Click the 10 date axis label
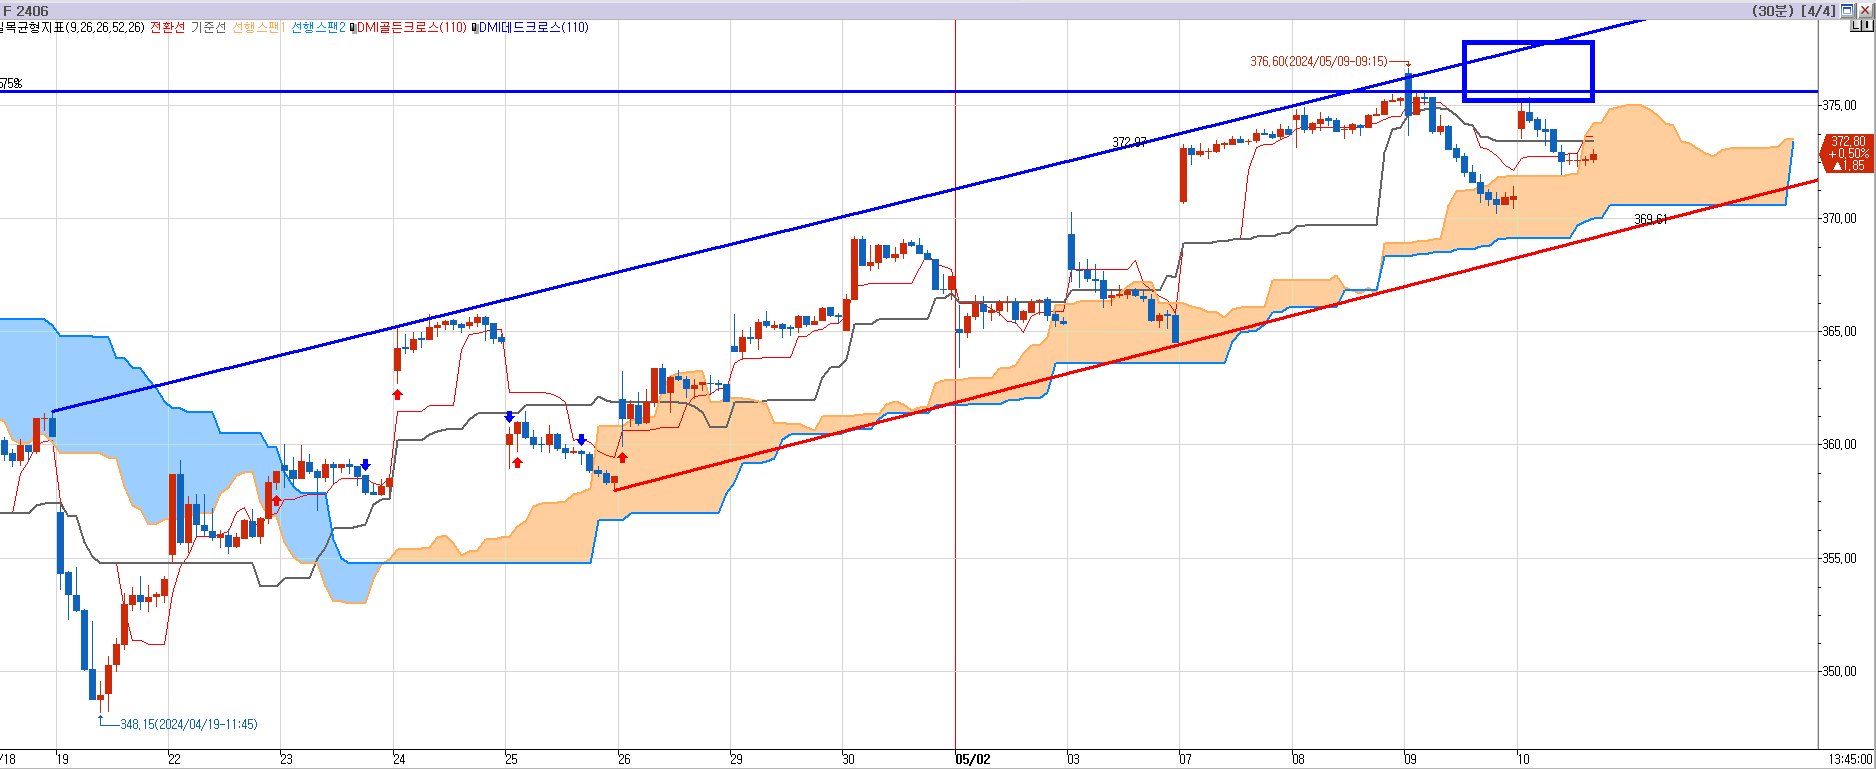Viewport: 1876px width, 769px height. tap(1524, 759)
